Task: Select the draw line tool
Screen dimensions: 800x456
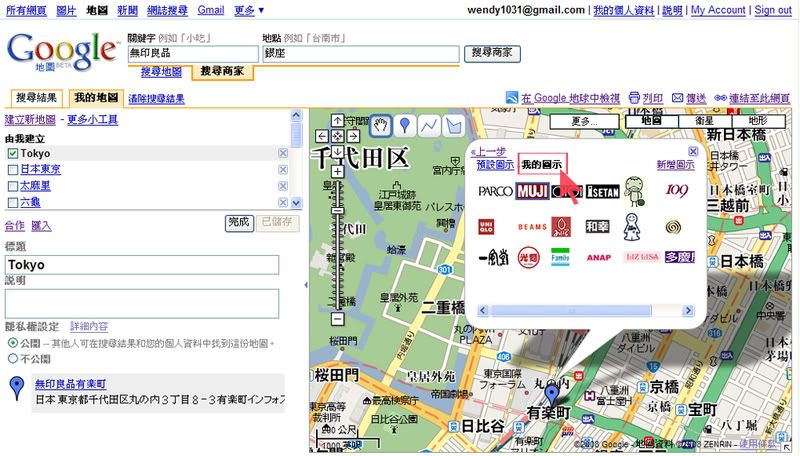Action: coord(429,125)
